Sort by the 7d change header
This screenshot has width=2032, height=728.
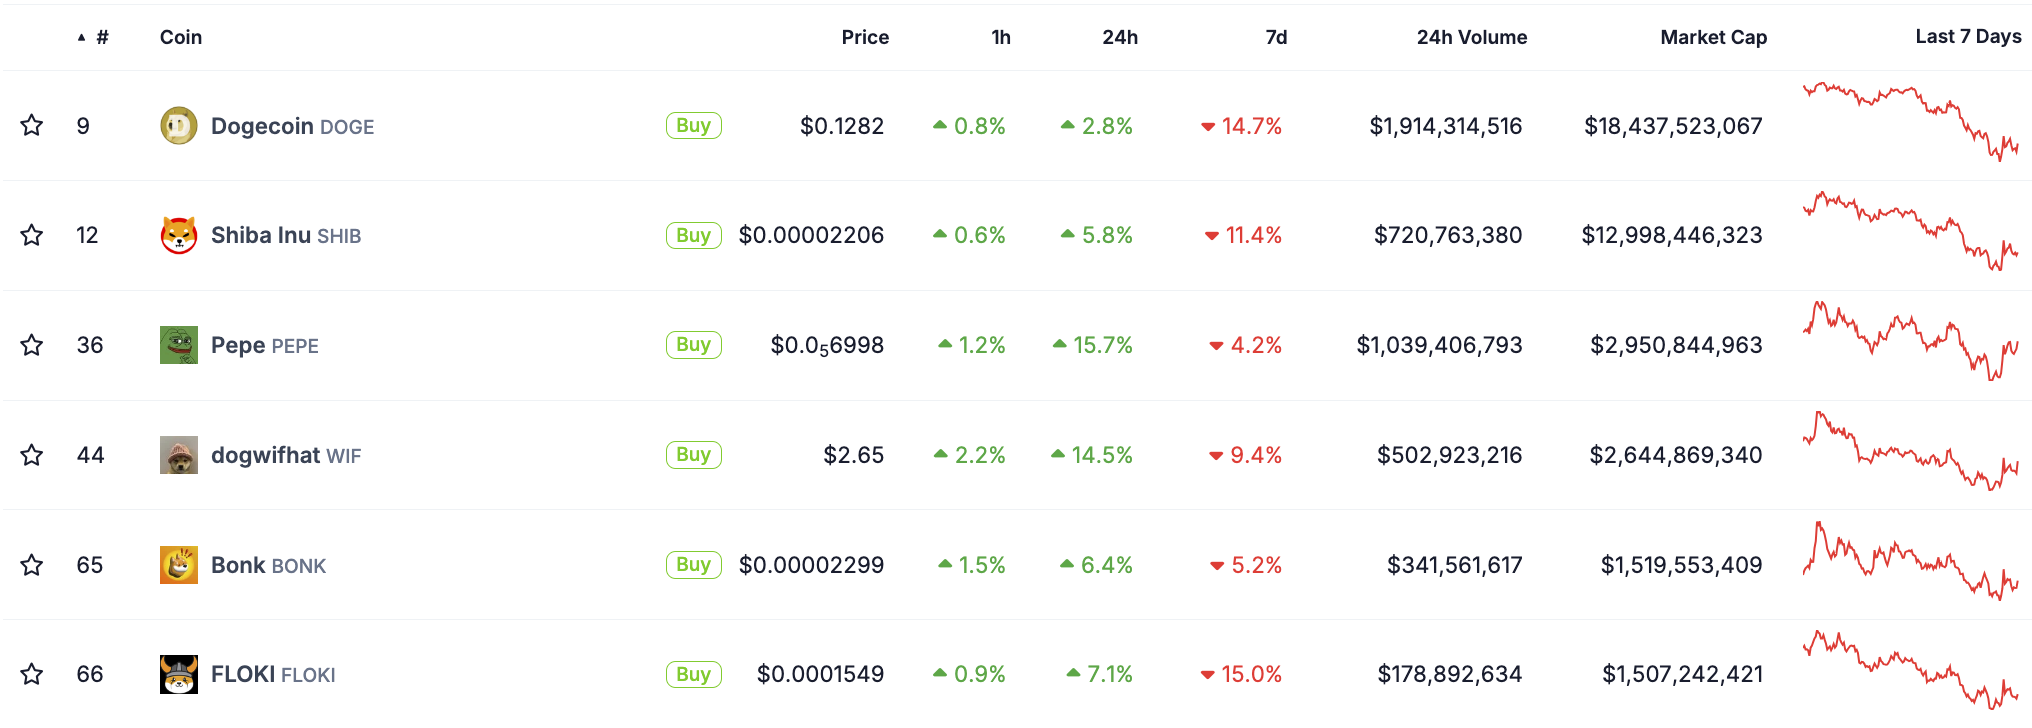tap(1276, 37)
